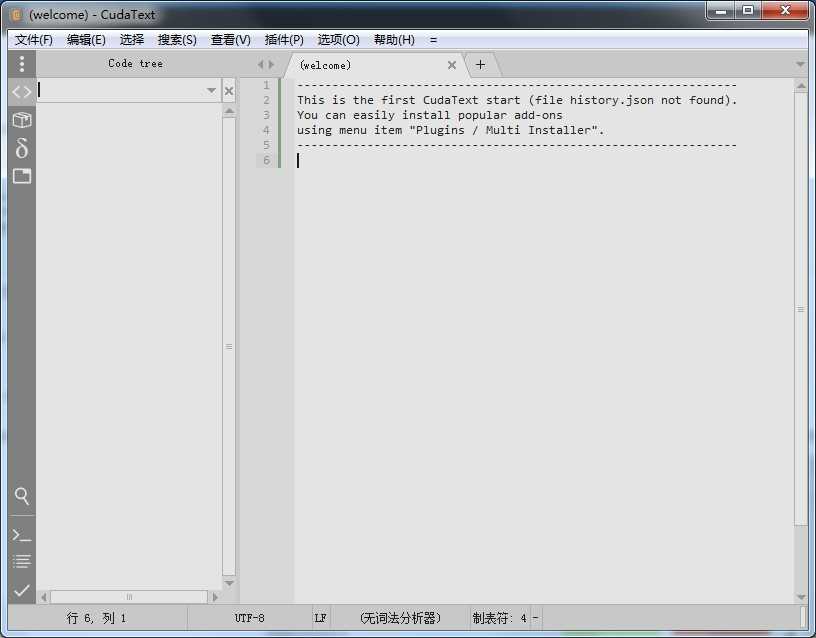Switch side panel with left arrow
Viewport: 816px width, 638px height.
tap(260, 64)
